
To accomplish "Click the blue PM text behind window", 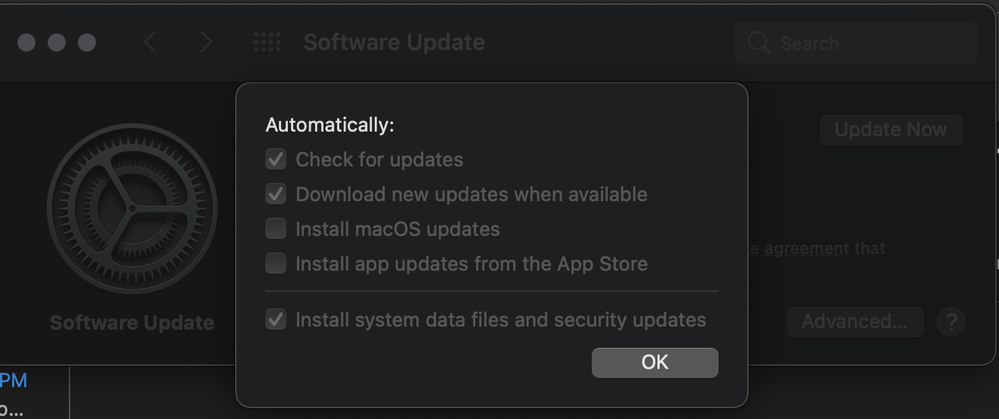I will pyautogui.click(x=13, y=380).
